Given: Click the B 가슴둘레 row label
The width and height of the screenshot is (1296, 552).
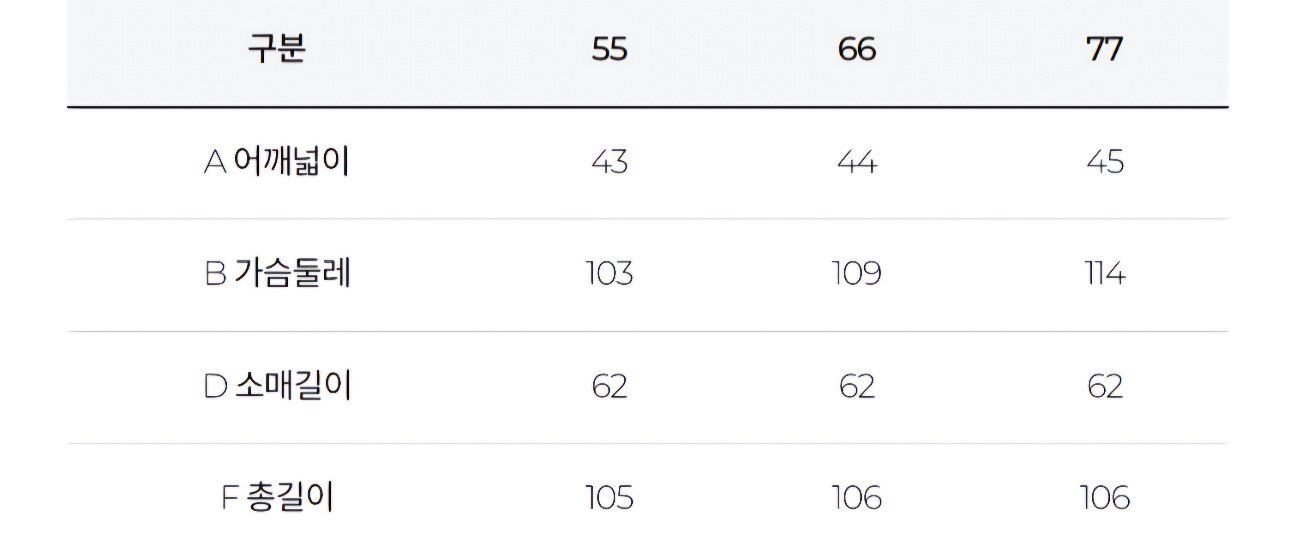Looking at the screenshot, I should (277, 274).
